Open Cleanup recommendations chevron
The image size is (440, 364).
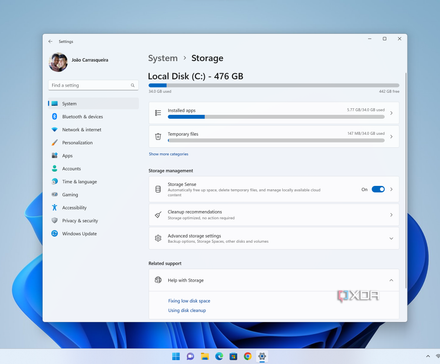[x=391, y=215]
